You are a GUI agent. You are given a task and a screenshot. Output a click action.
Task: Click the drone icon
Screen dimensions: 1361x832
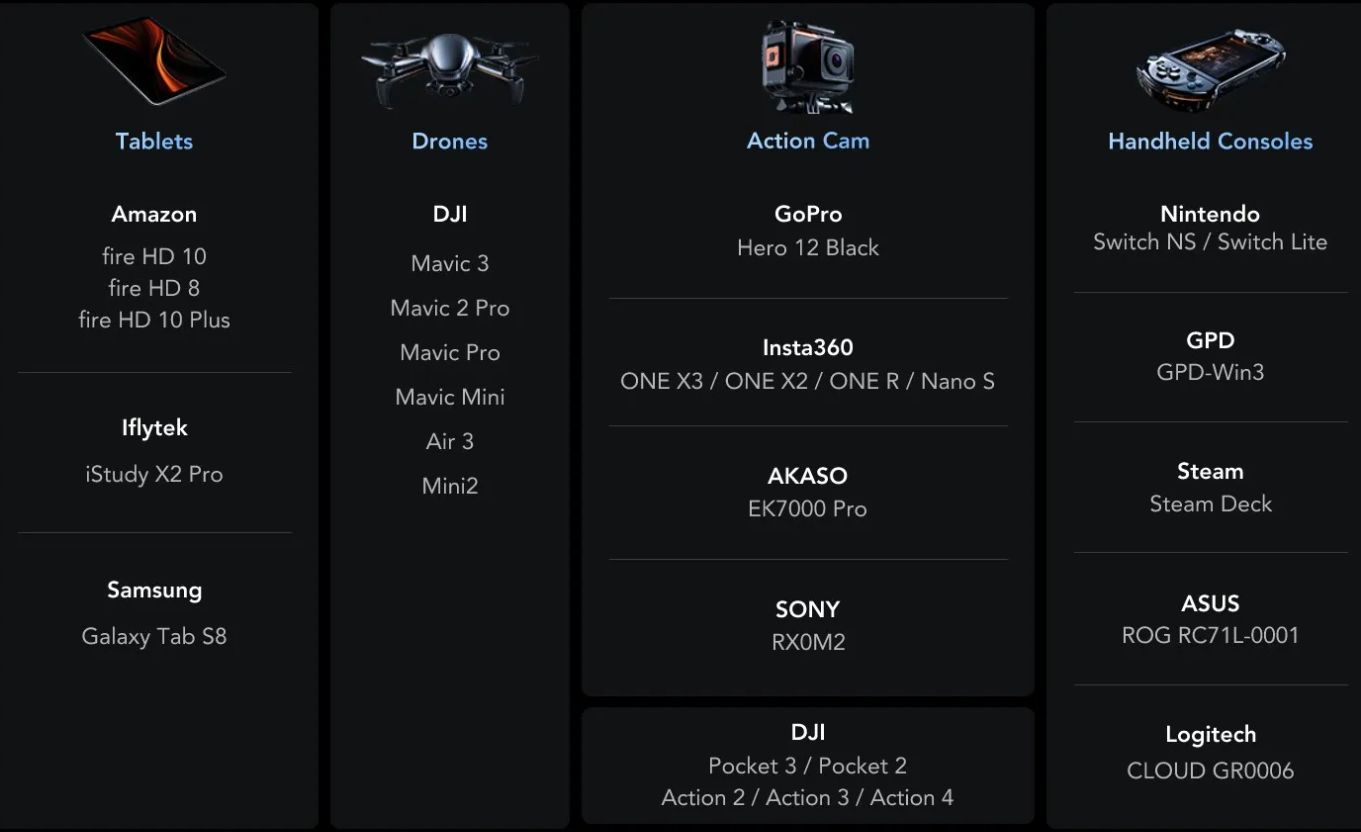(x=449, y=66)
